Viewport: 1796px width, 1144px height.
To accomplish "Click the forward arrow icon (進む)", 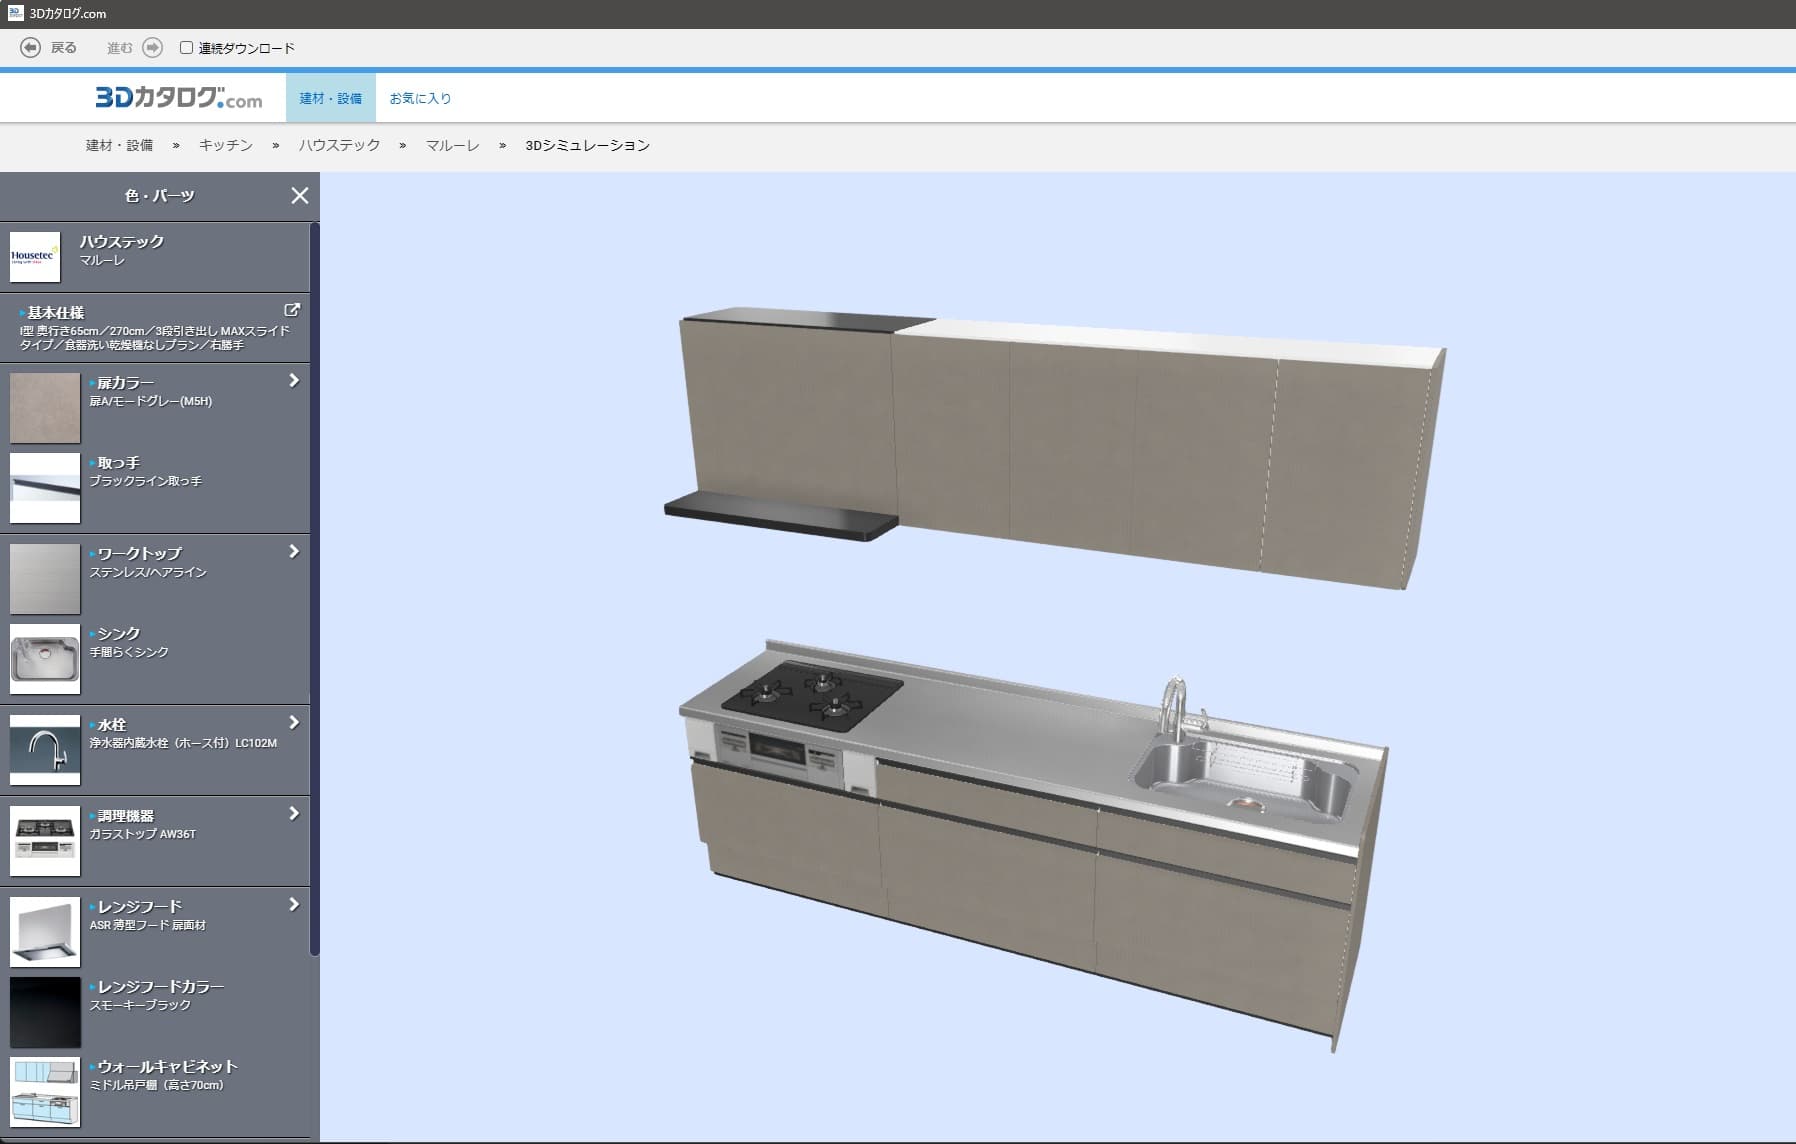I will 152,48.
